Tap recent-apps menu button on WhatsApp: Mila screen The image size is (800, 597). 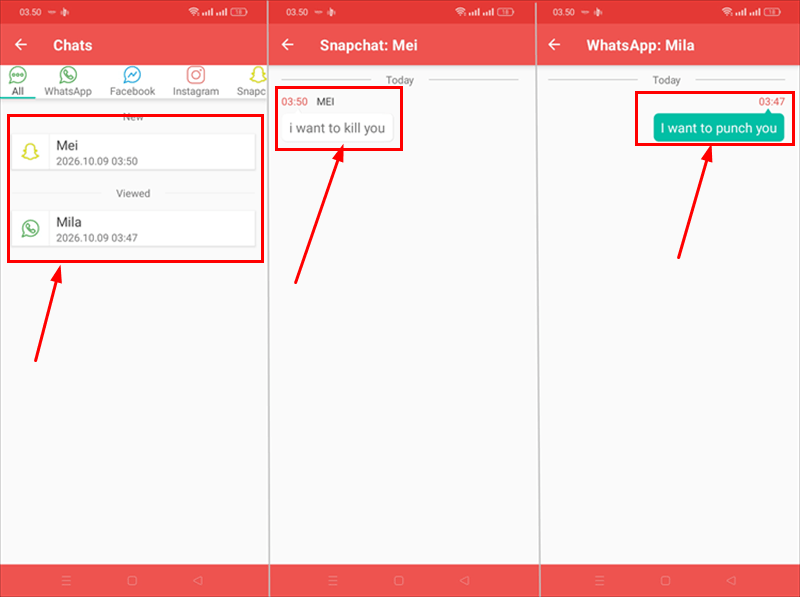click(599, 580)
